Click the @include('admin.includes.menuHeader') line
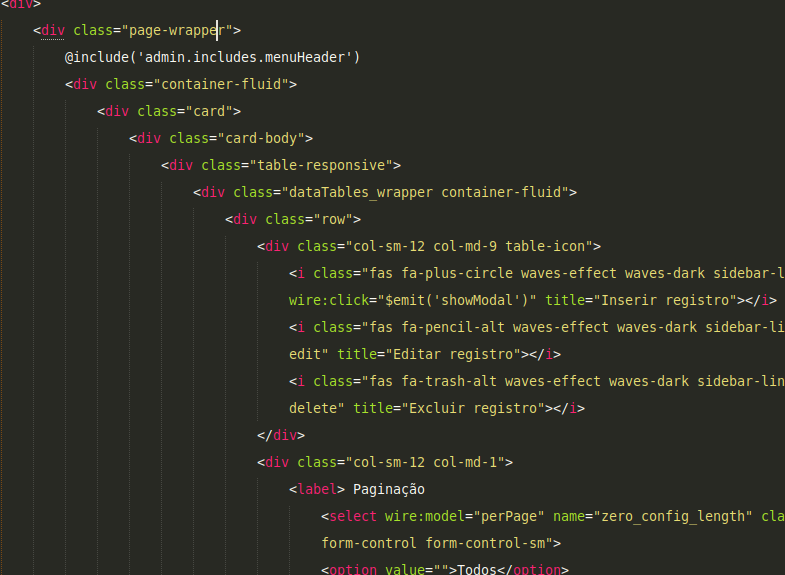 [212, 58]
